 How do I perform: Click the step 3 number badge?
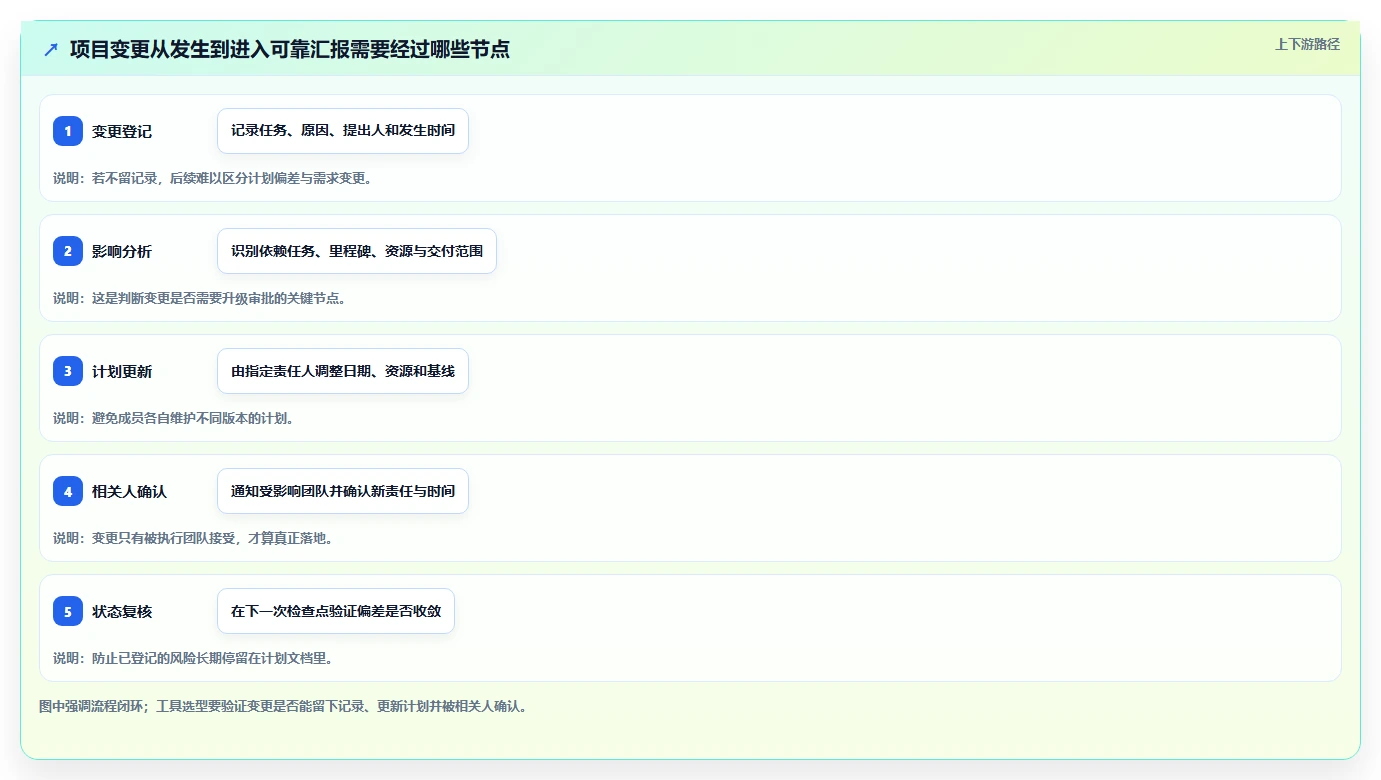(68, 371)
